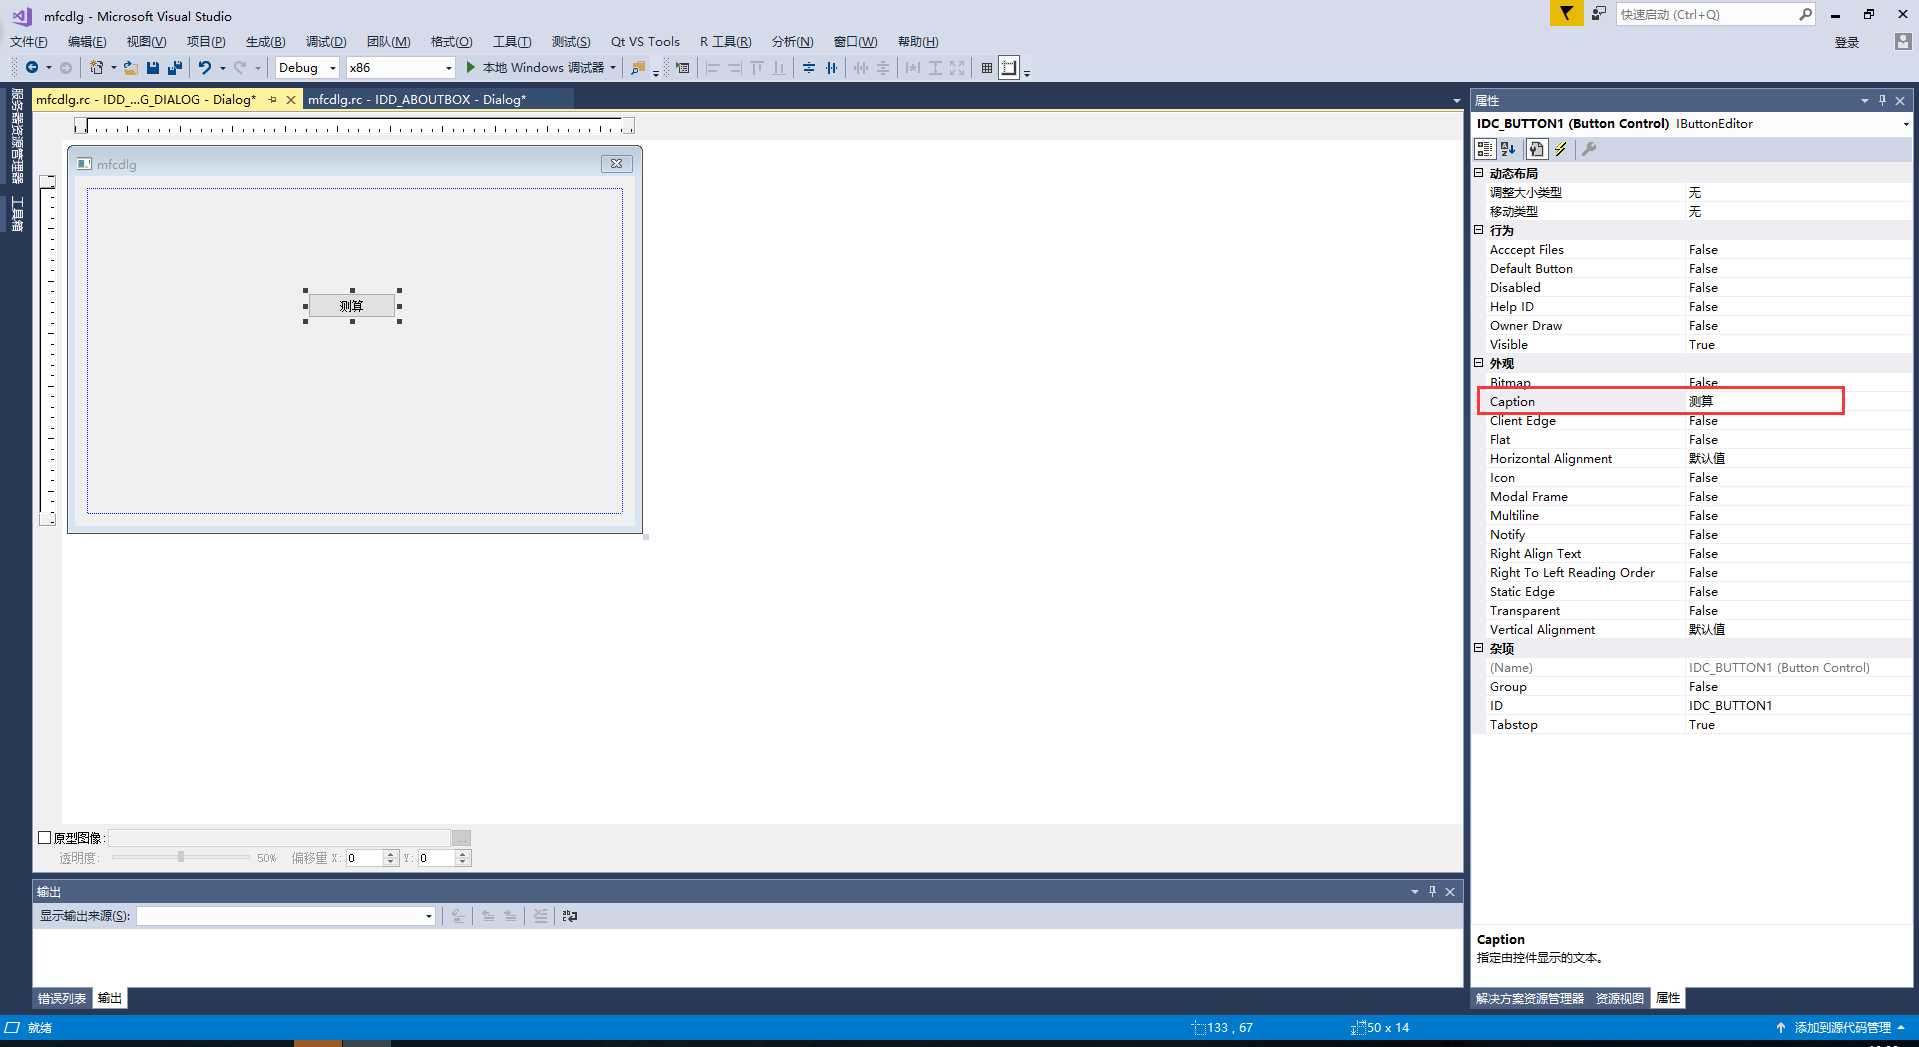Pin the Output panel with the pushpin
The image size is (1919, 1047).
coord(1432,891)
